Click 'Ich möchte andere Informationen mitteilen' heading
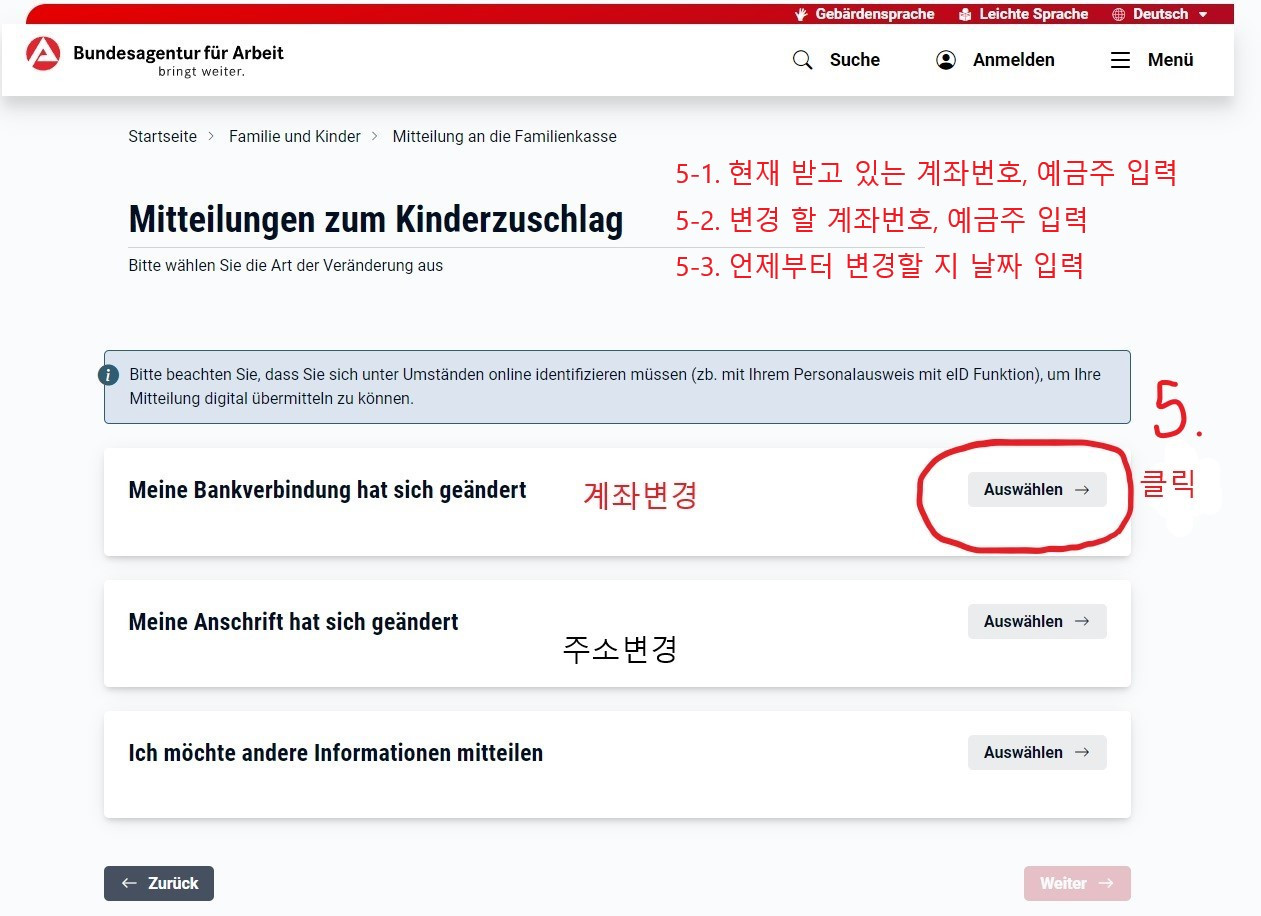Viewport: 1261px width, 916px height. 336,753
